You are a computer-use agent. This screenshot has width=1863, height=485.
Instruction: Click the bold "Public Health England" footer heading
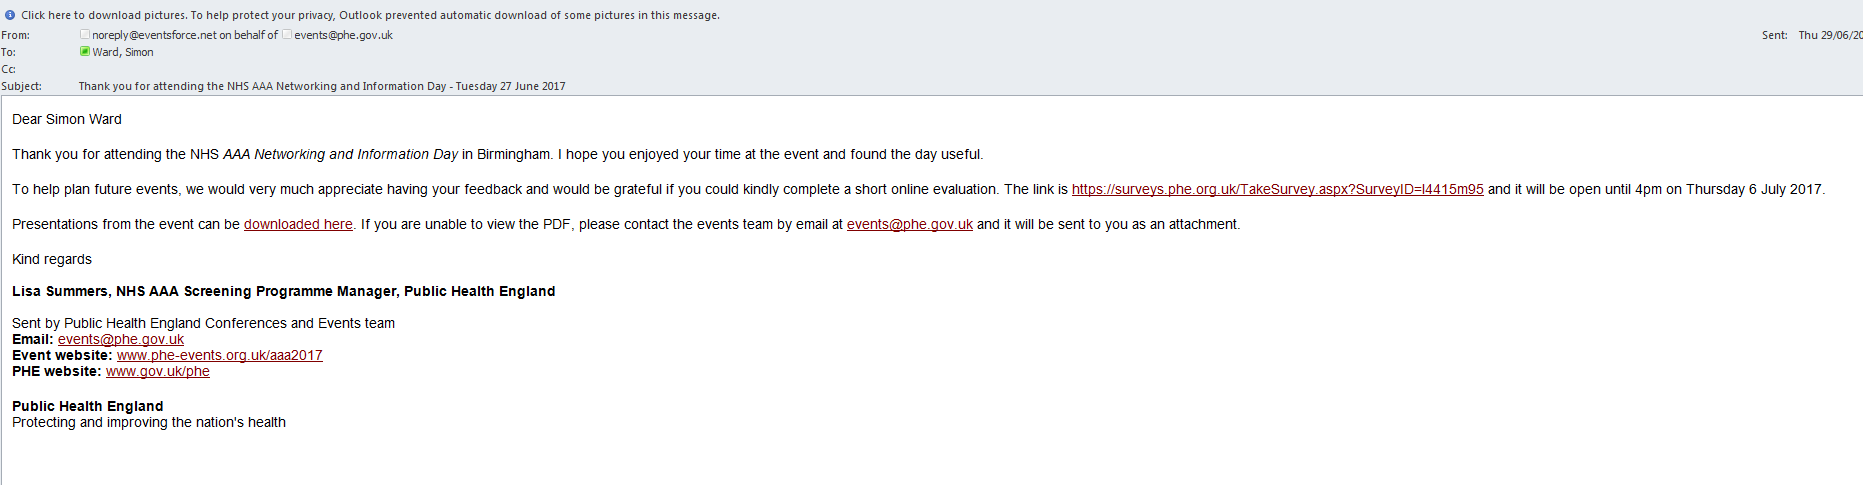coord(87,406)
